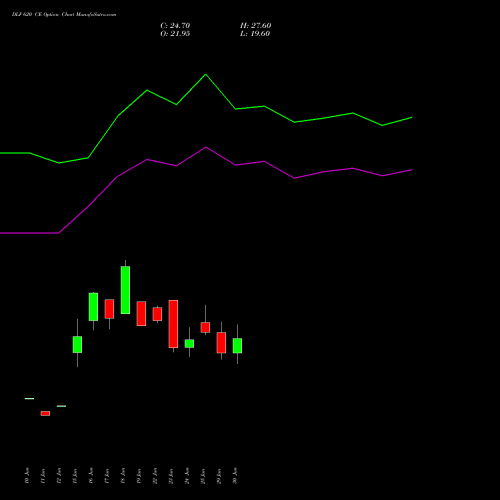Screen dimensions: 500x500
Task: Select the small red candle at bottom left
Action: coord(45,413)
